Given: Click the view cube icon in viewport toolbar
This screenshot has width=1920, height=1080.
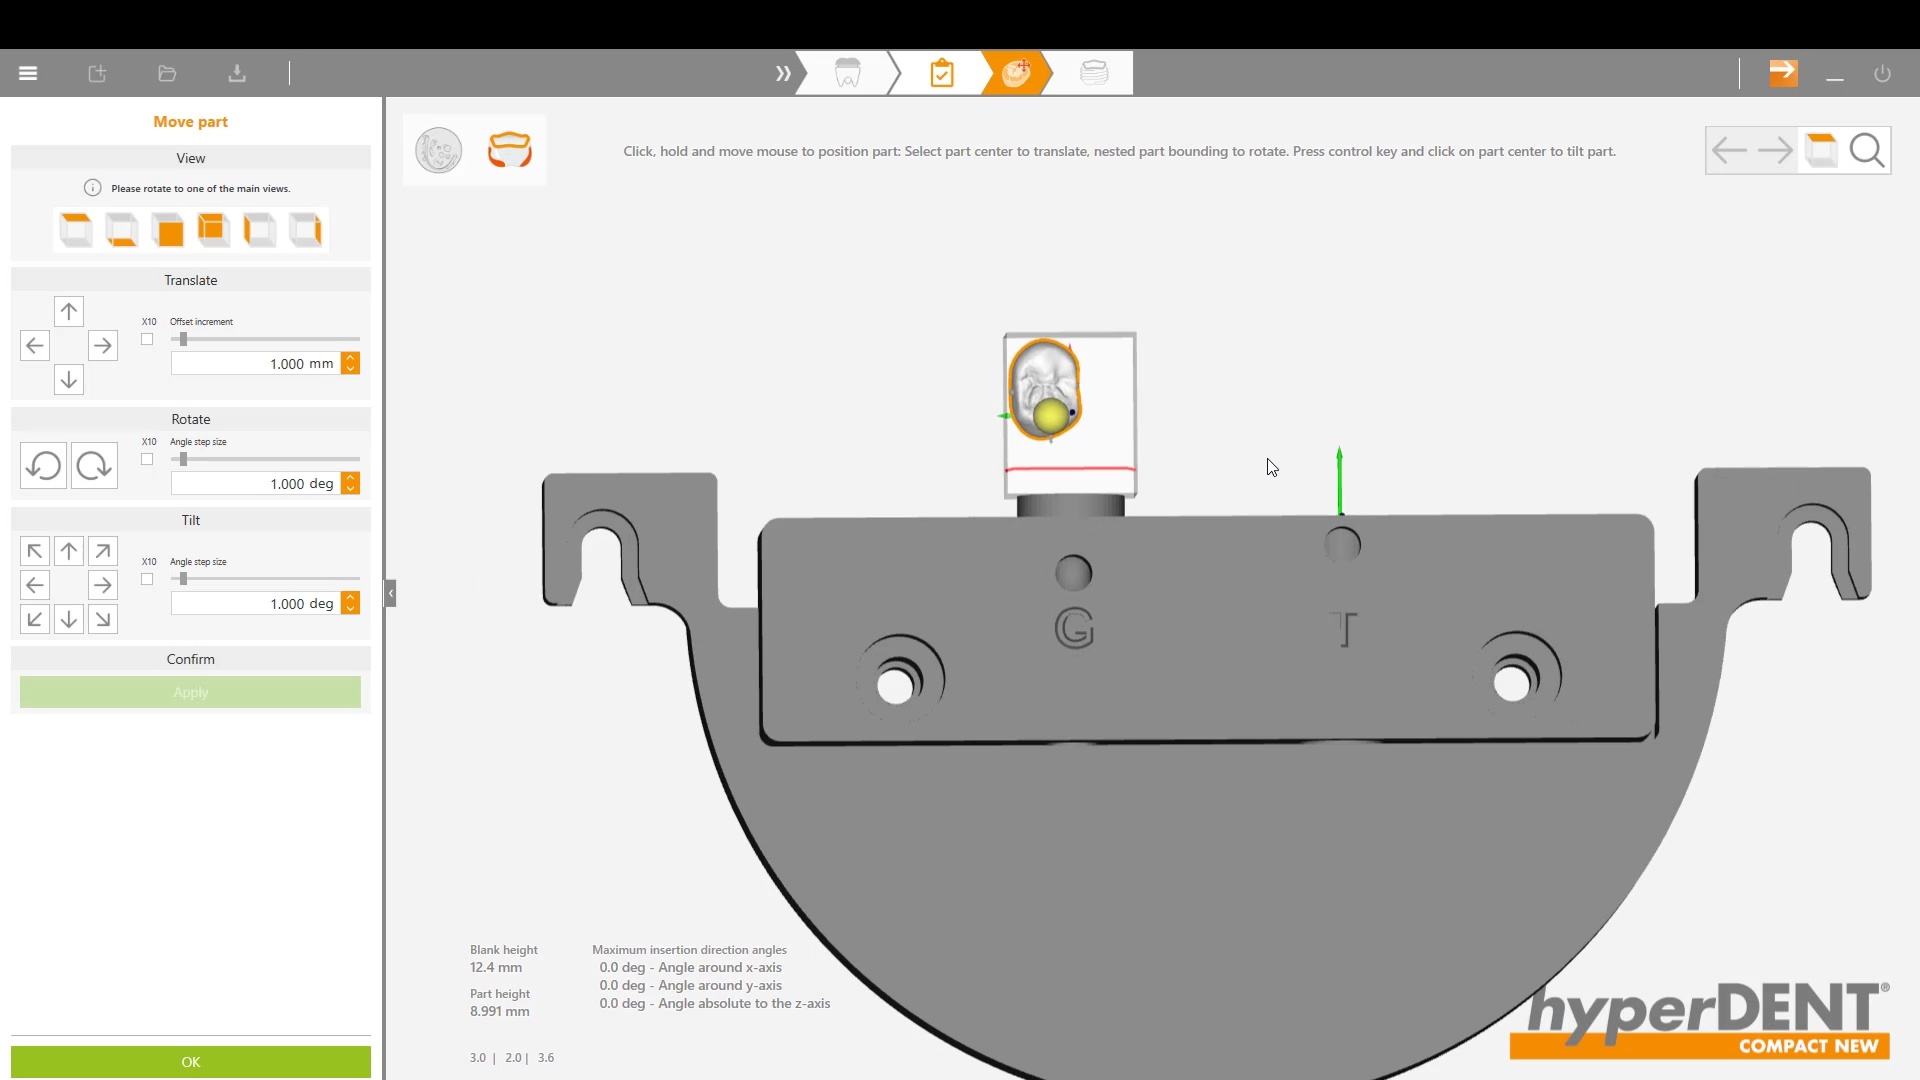Looking at the screenshot, I should pos(1821,151).
